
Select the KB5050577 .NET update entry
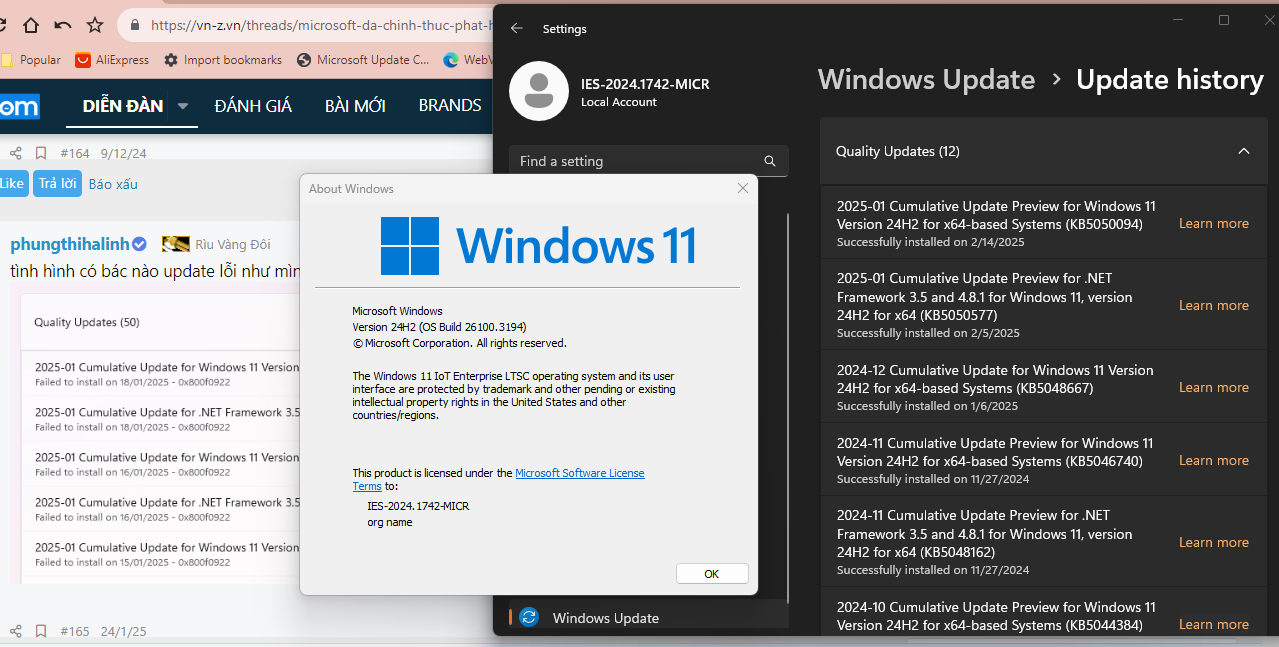(985, 297)
